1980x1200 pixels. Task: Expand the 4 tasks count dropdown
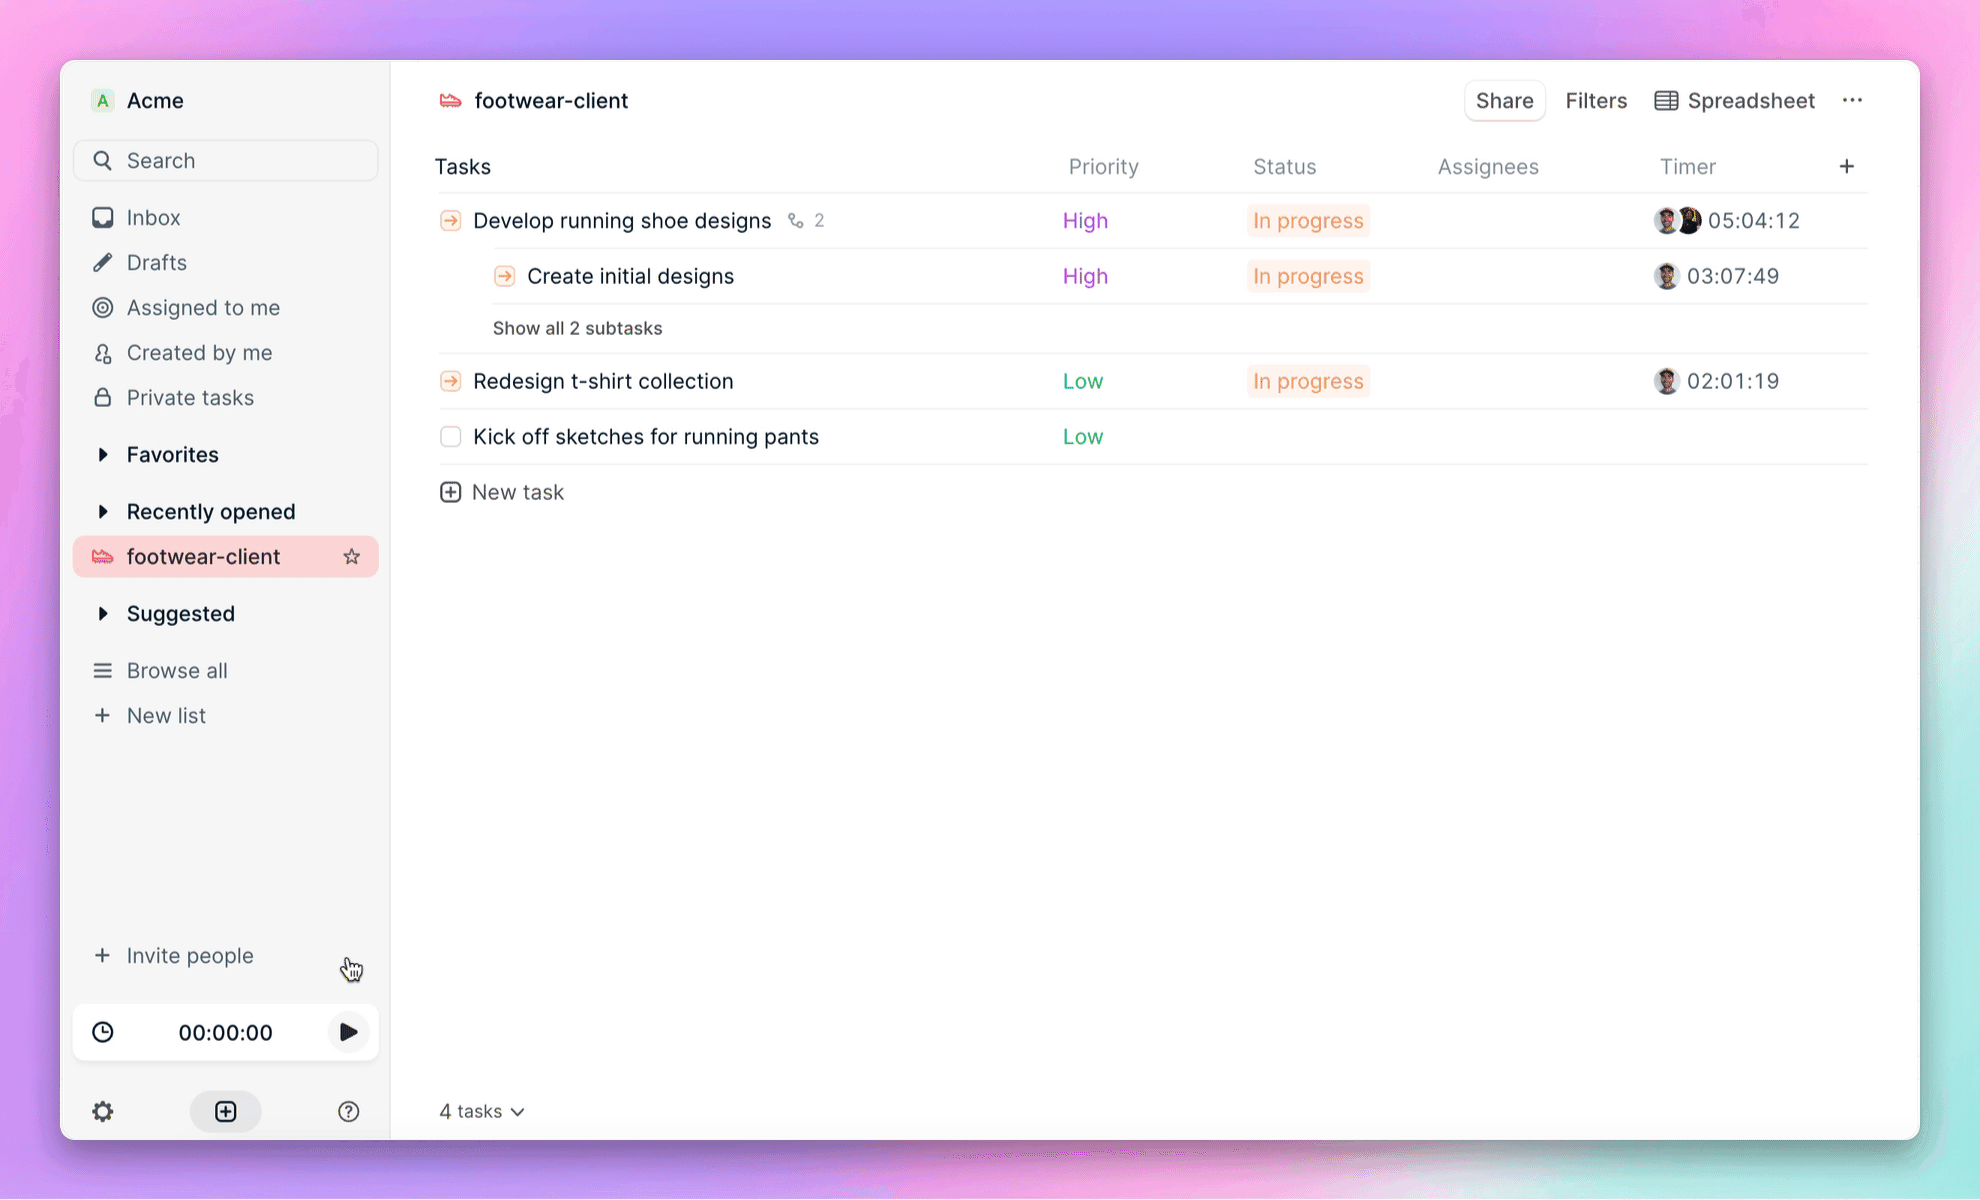point(482,1111)
